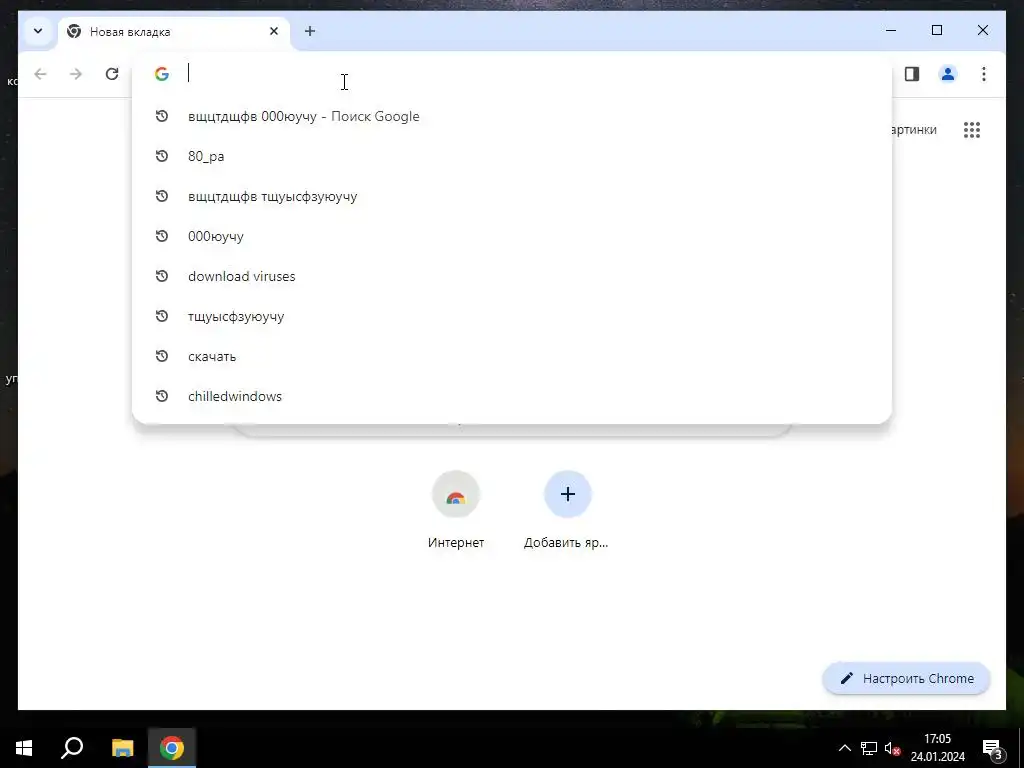
Task: Open network status tray icon
Action: tap(869, 748)
